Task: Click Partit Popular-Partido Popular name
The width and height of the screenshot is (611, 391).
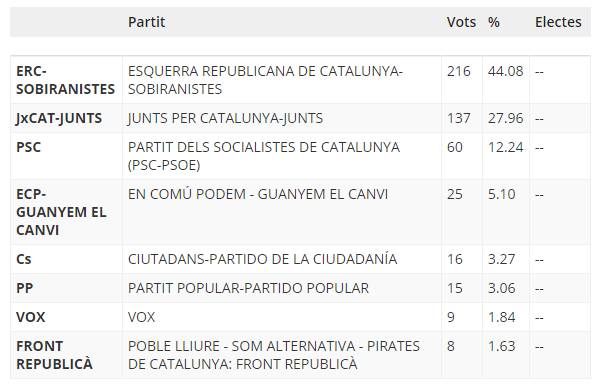Action: point(248,288)
